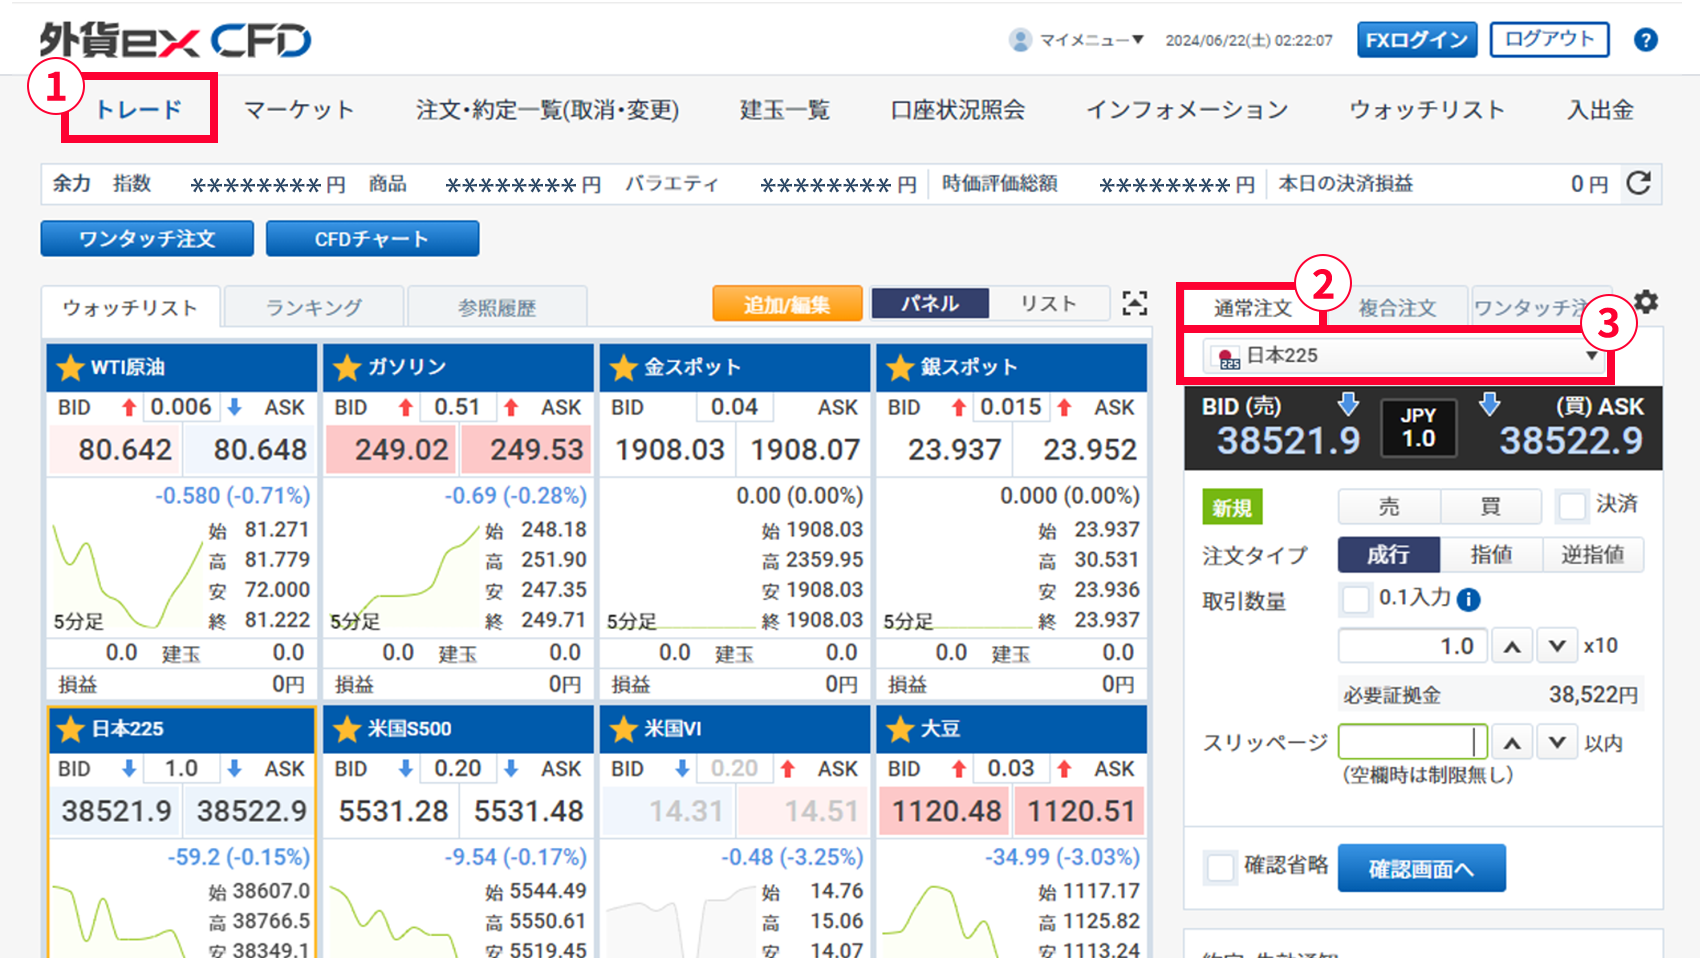Enable the 決済 checkbox
This screenshot has width=1700, height=958.
click(x=1572, y=506)
